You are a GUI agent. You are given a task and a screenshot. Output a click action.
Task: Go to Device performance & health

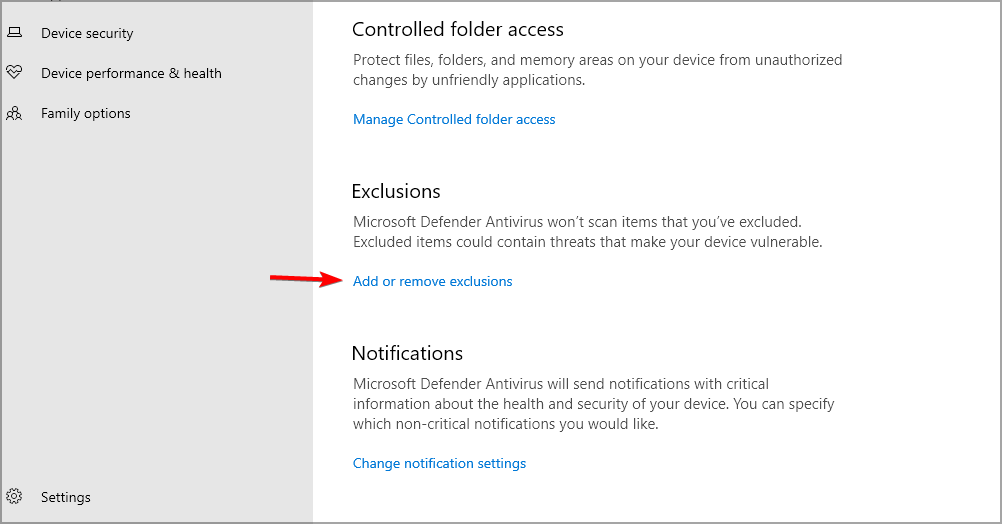coord(131,73)
